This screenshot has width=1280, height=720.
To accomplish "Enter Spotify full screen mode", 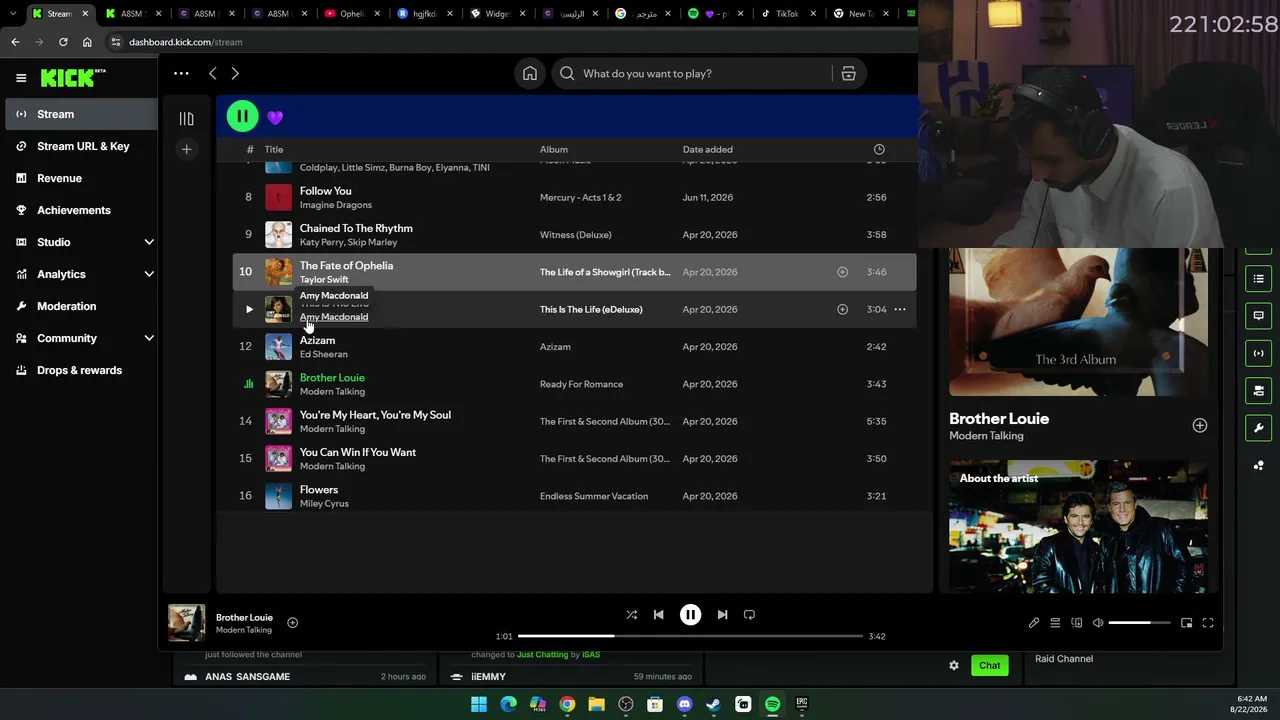I will [x=1208, y=623].
